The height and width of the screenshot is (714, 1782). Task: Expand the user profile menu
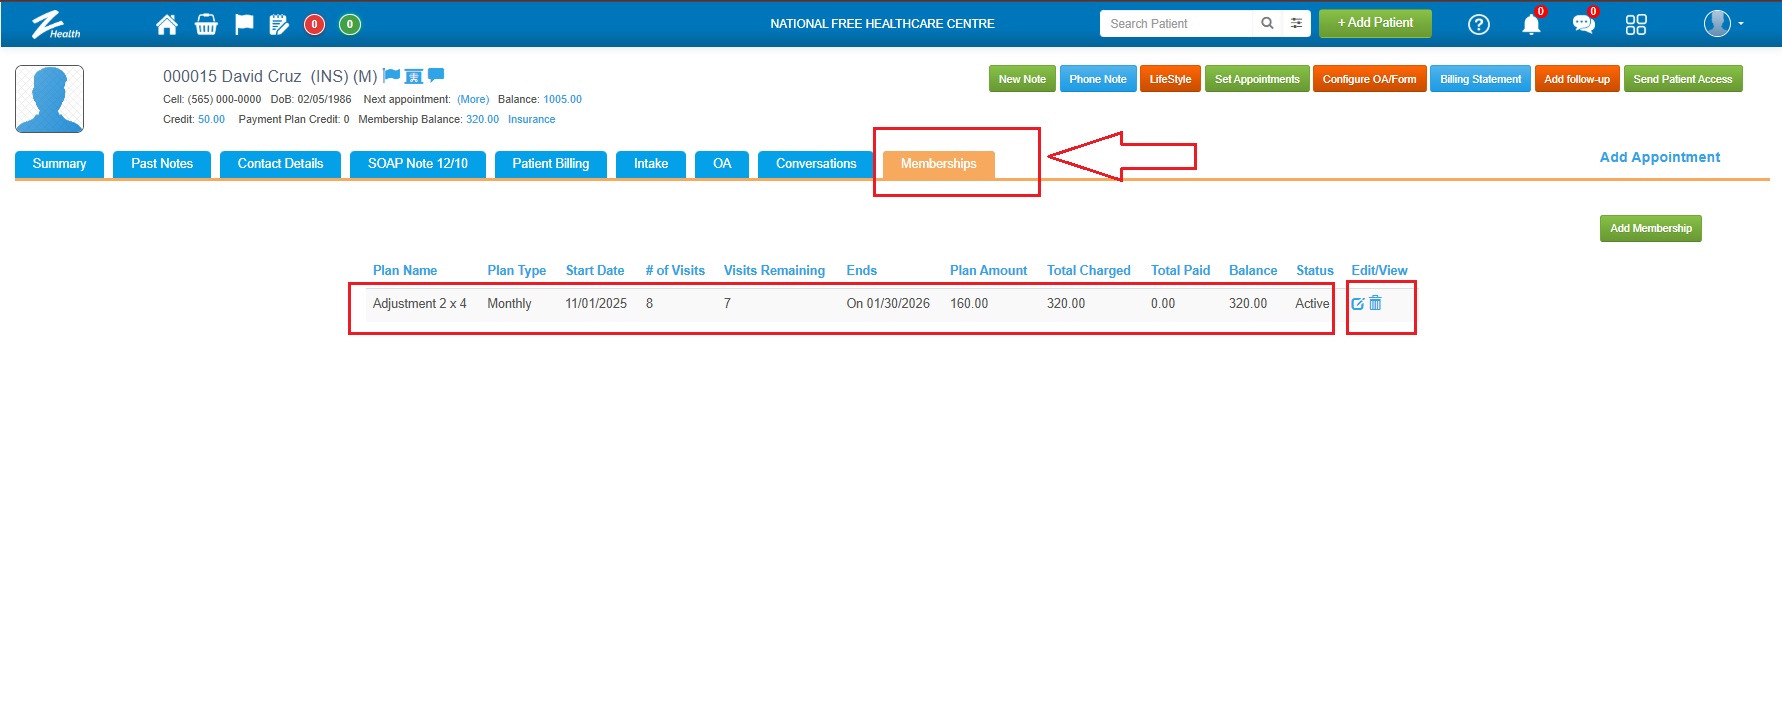(x=1724, y=23)
